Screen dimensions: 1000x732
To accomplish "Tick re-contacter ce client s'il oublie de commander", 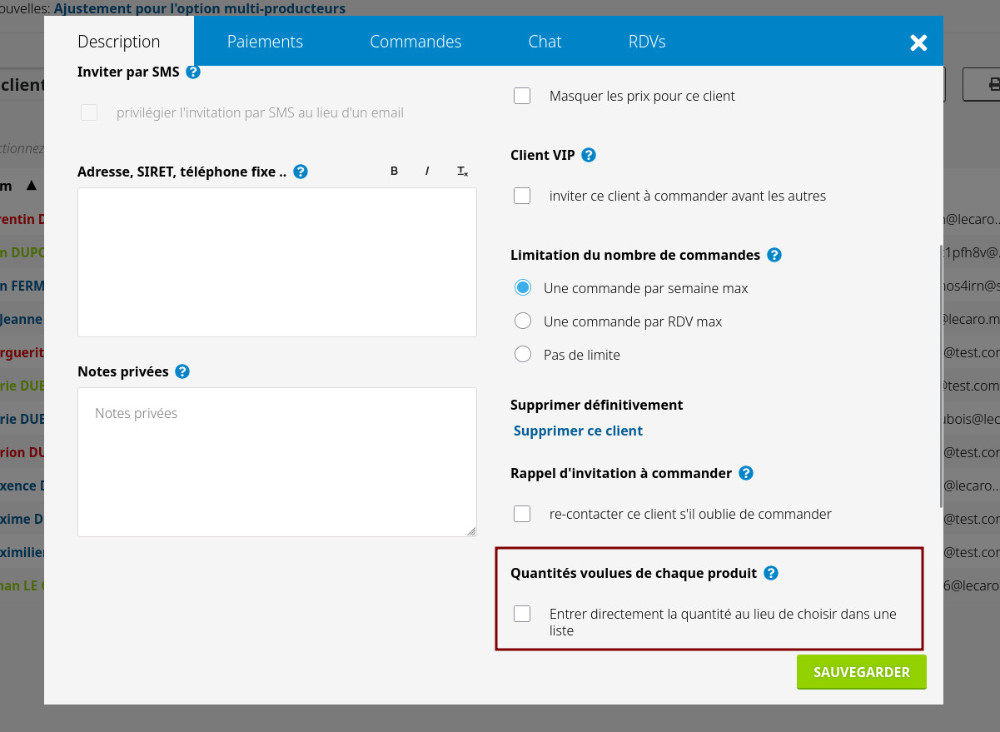I will [522, 514].
